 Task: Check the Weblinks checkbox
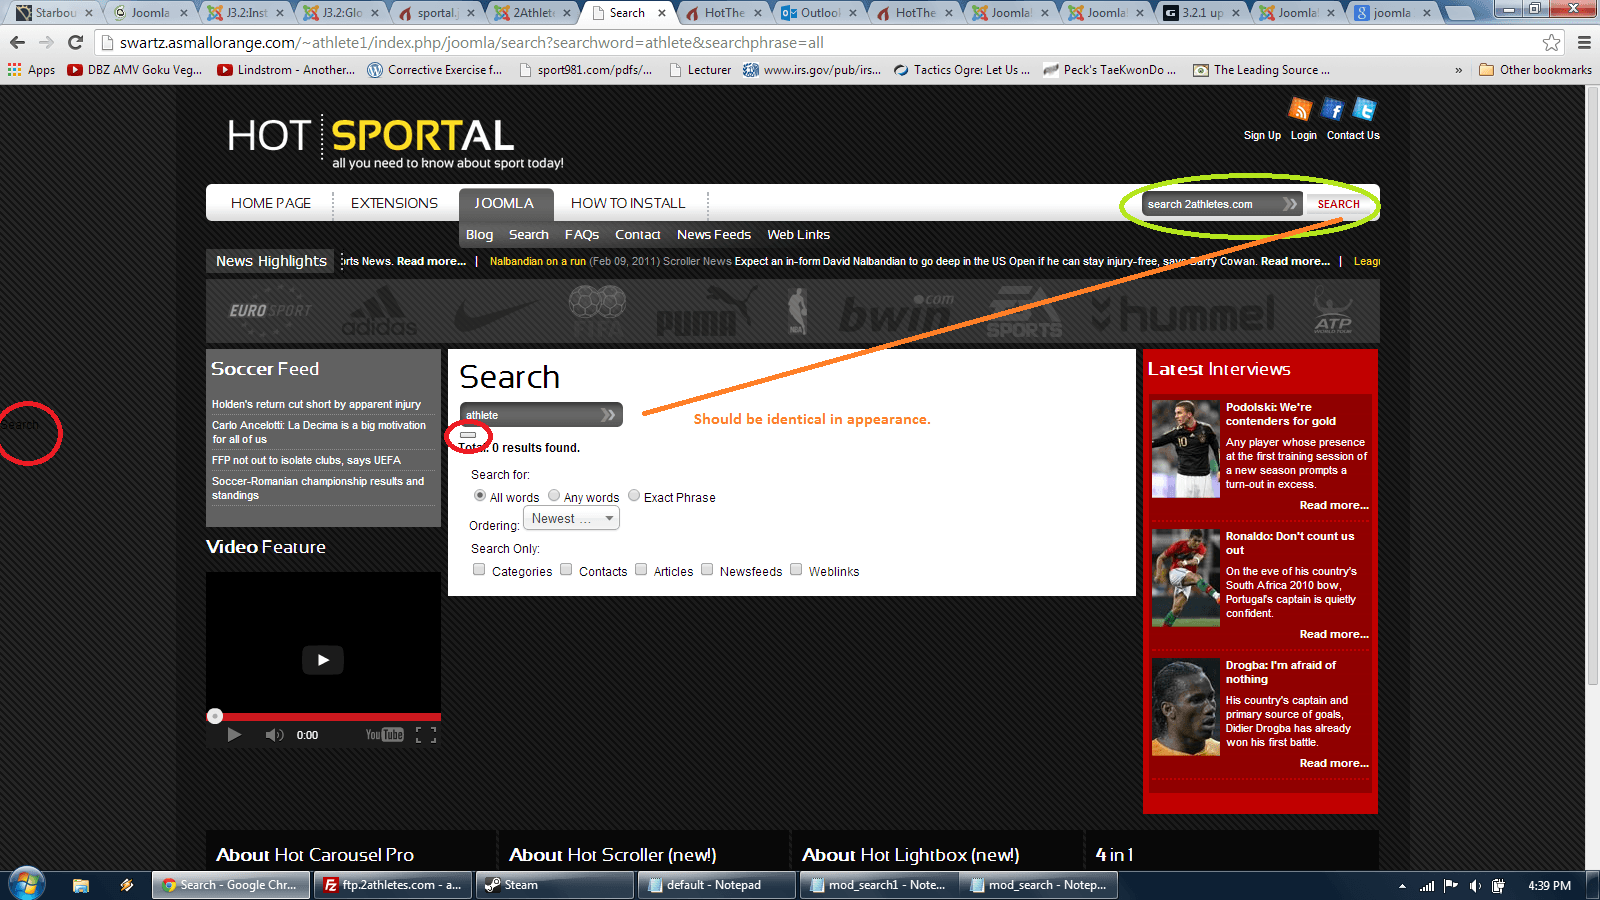click(x=796, y=569)
